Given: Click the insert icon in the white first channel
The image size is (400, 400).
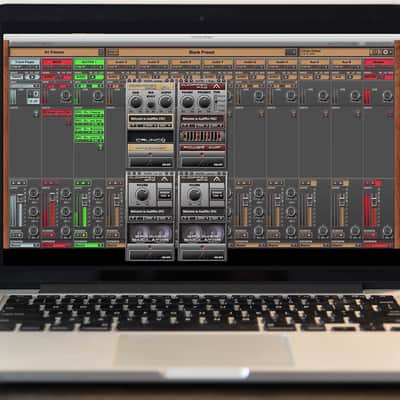Looking at the screenshot, I should pos(36,114).
